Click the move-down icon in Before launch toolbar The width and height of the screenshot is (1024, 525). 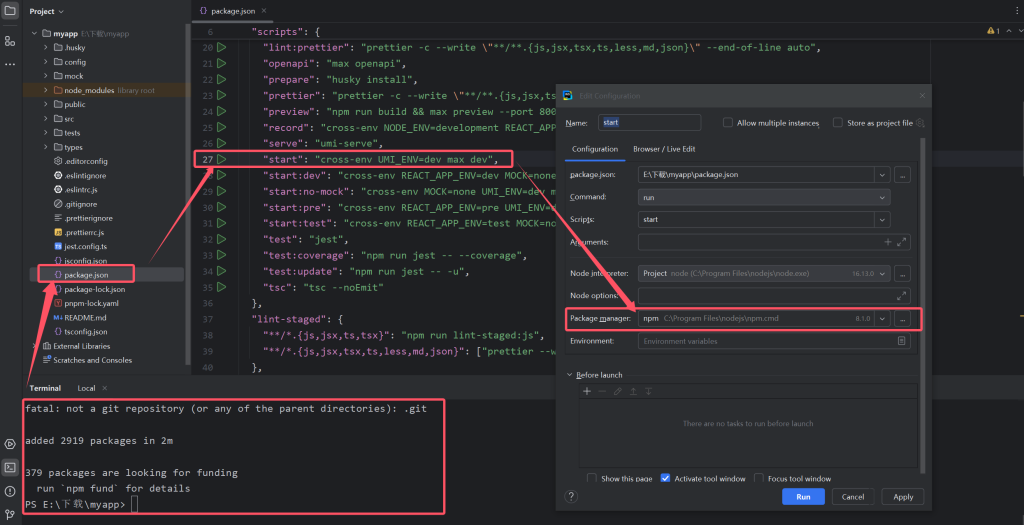click(x=648, y=391)
